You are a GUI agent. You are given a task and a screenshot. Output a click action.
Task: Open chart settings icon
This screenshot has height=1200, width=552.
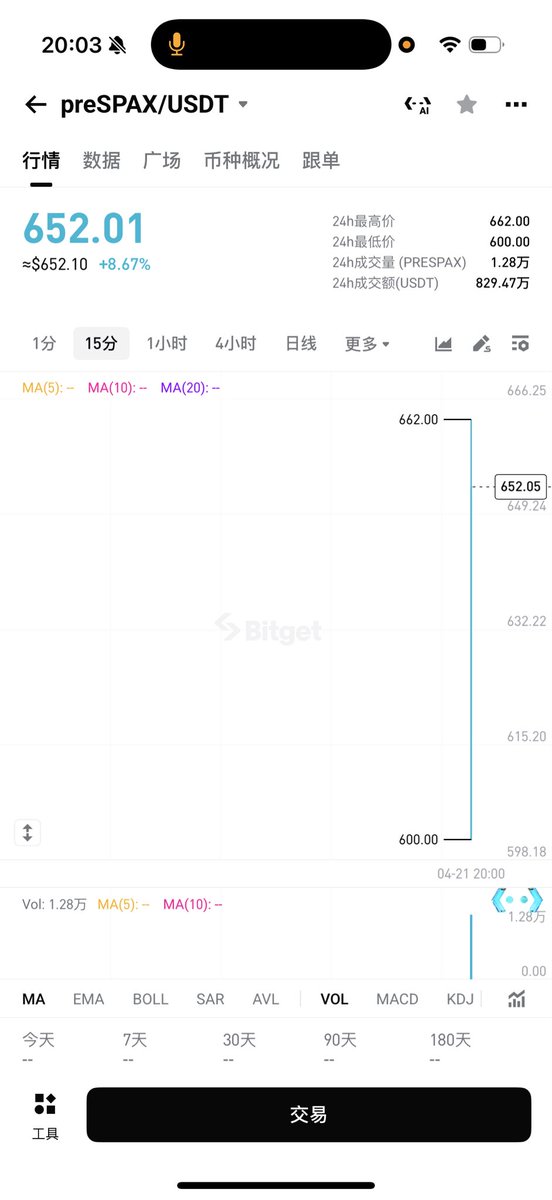click(x=519, y=344)
